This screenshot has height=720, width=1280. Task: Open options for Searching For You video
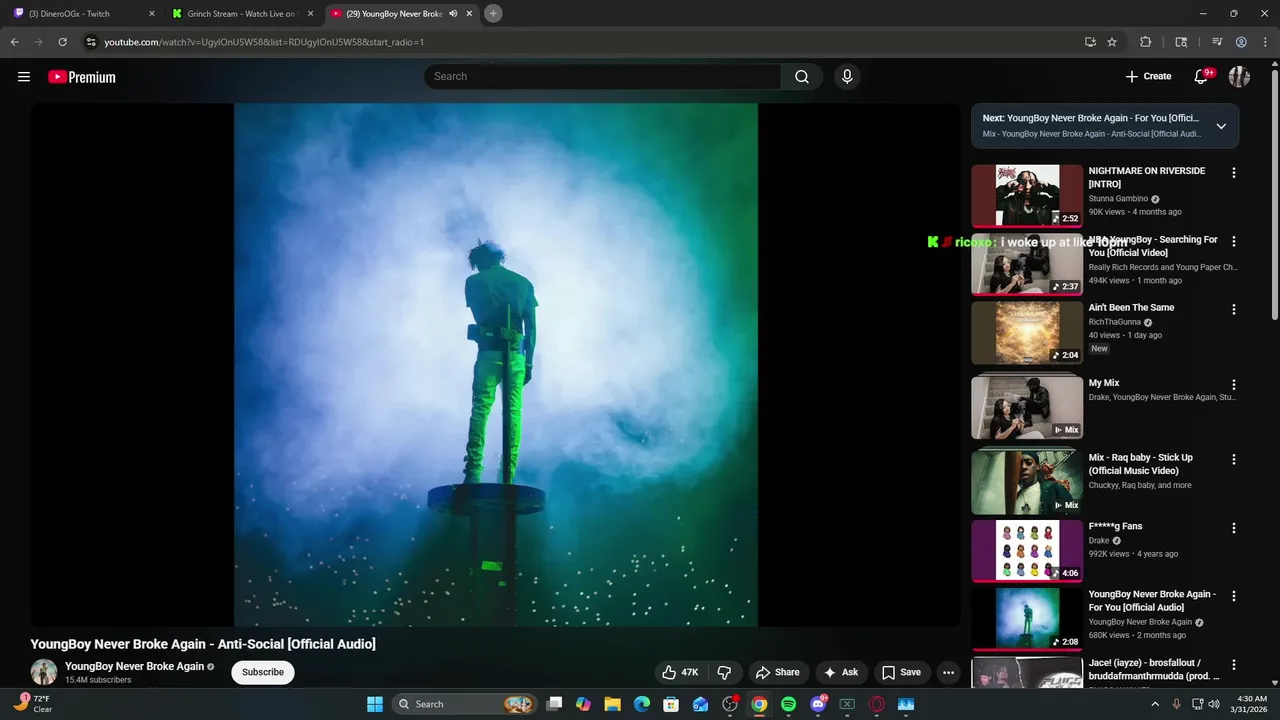click(x=1234, y=242)
